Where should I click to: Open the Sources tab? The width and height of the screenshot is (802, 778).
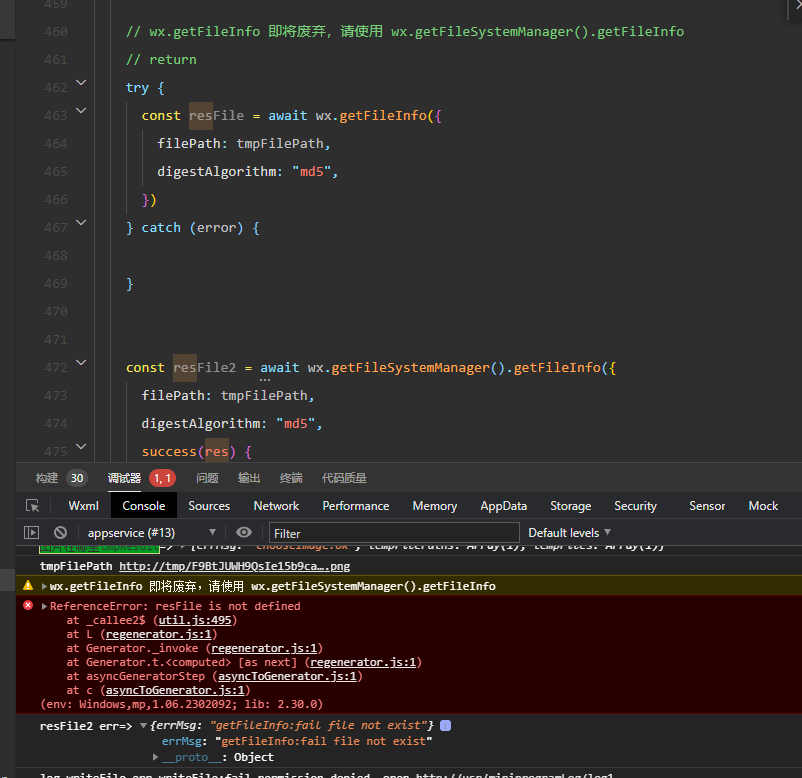click(x=209, y=506)
